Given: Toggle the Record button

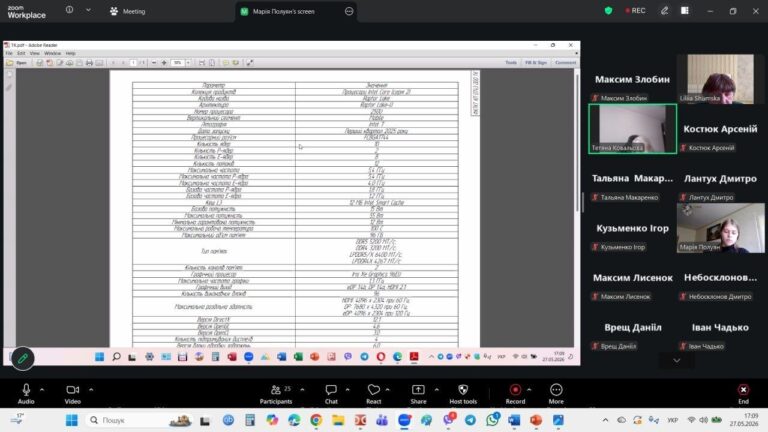Looking at the screenshot, I should (515, 394).
